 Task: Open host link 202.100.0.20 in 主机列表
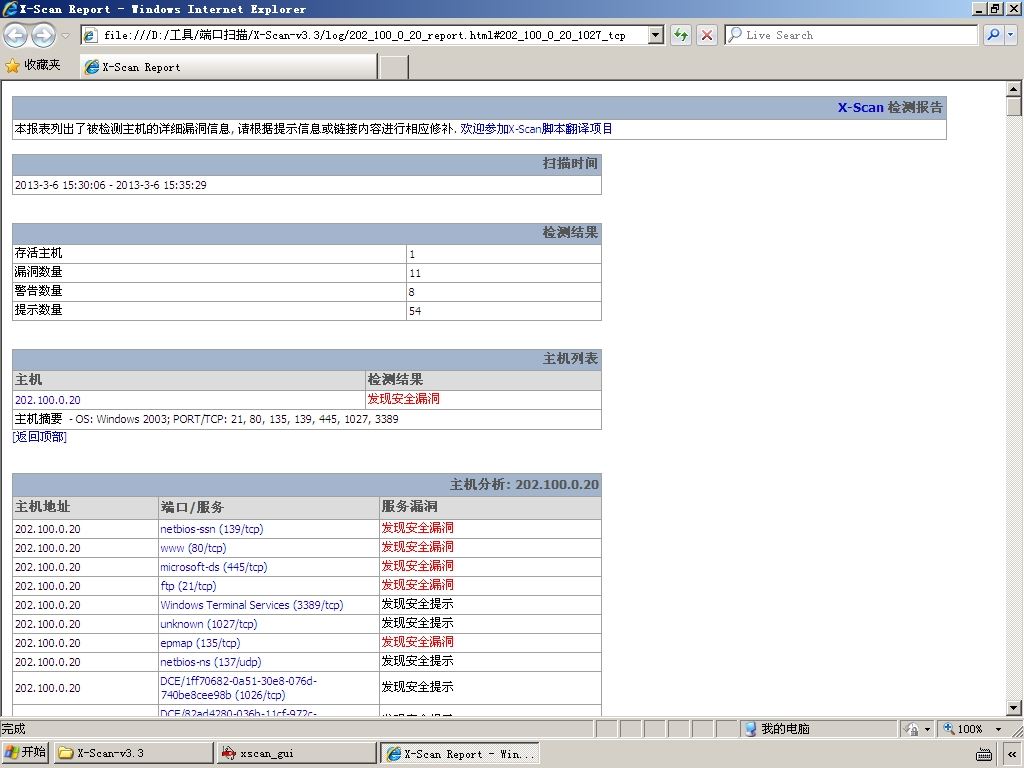(48, 400)
